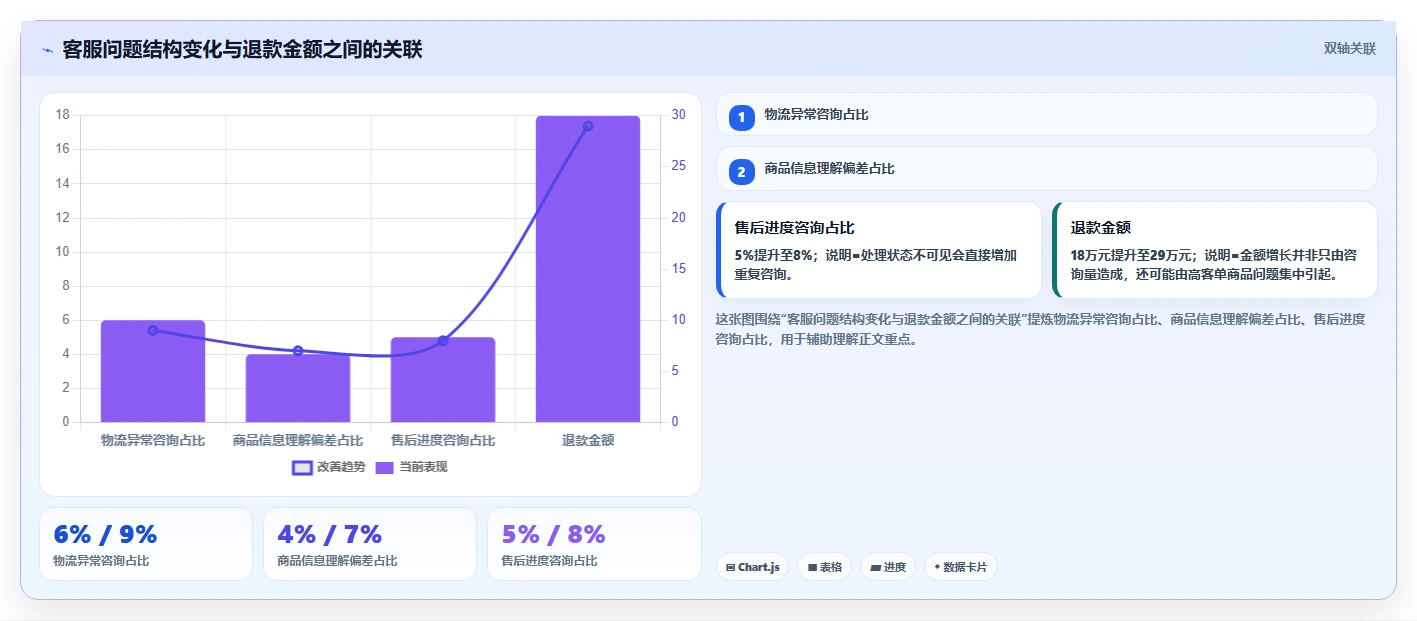Click the trend line point on 商品信息理解偏差占比
The height and width of the screenshot is (621, 1417).
[298, 351]
